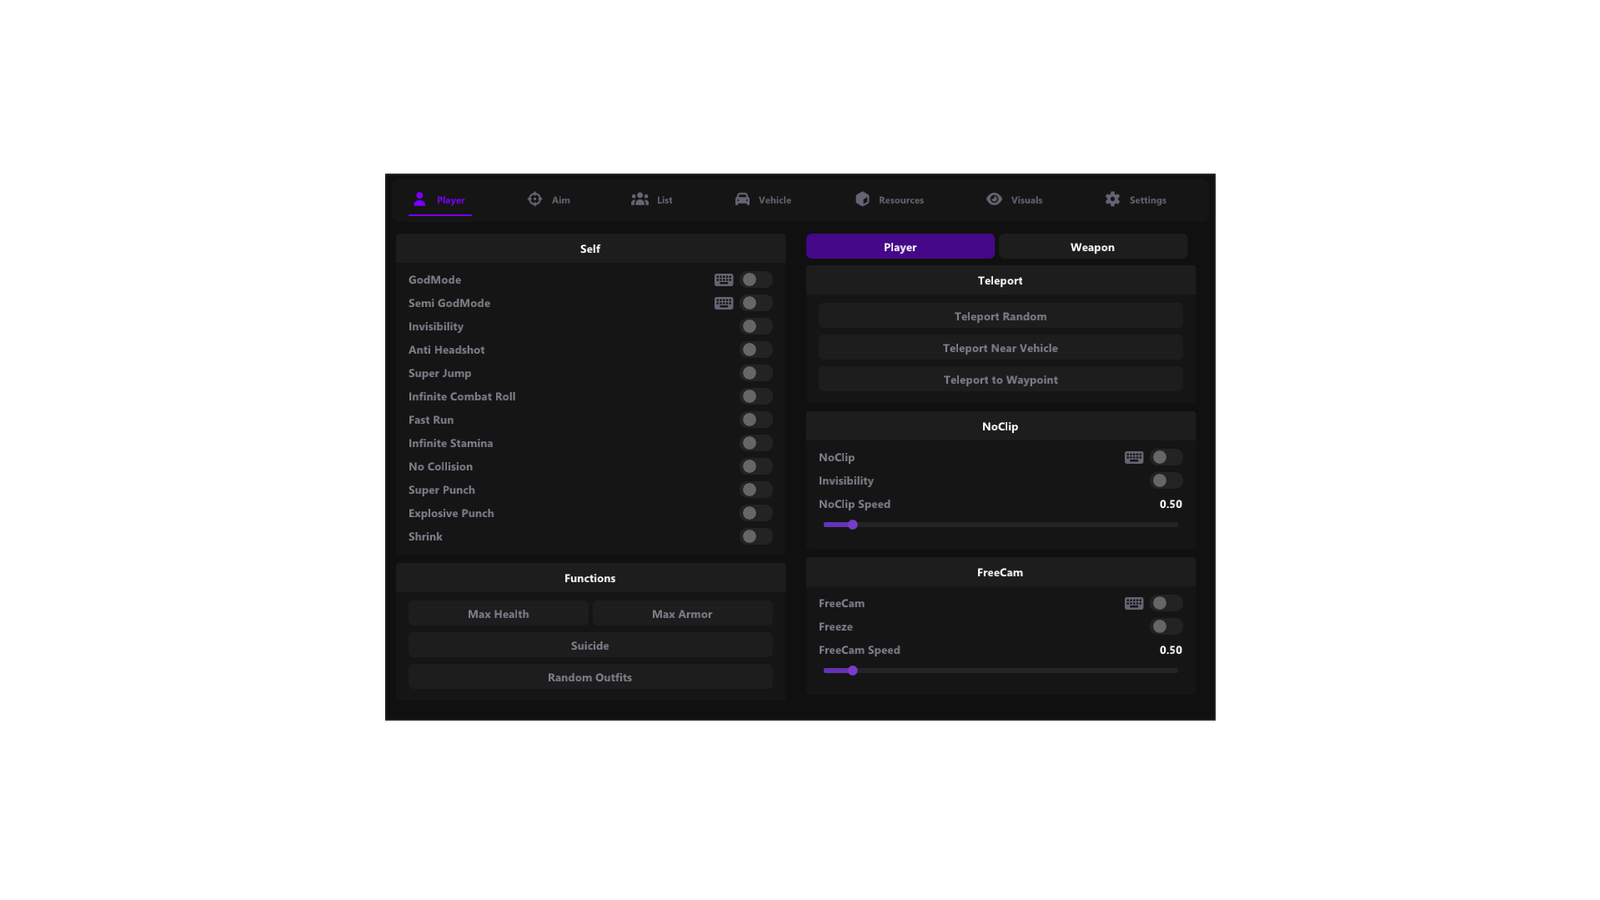Click the List tab people icon
The image size is (1600, 900).
(x=640, y=200)
